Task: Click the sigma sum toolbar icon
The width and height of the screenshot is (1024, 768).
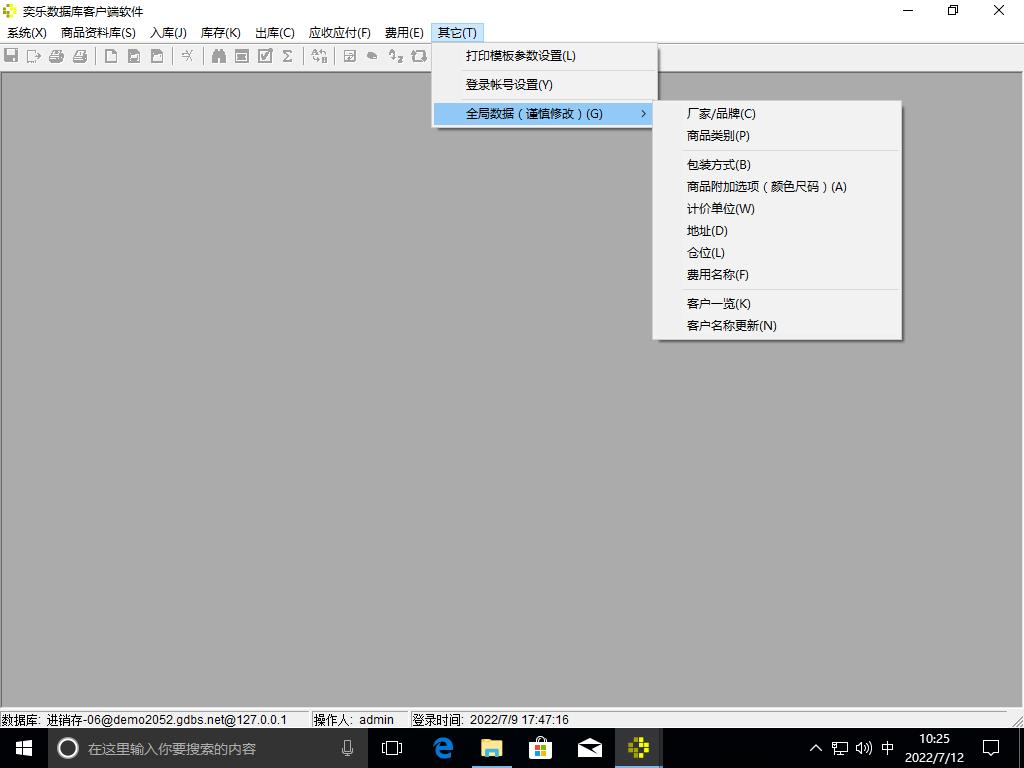Action: [x=287, y=56]
